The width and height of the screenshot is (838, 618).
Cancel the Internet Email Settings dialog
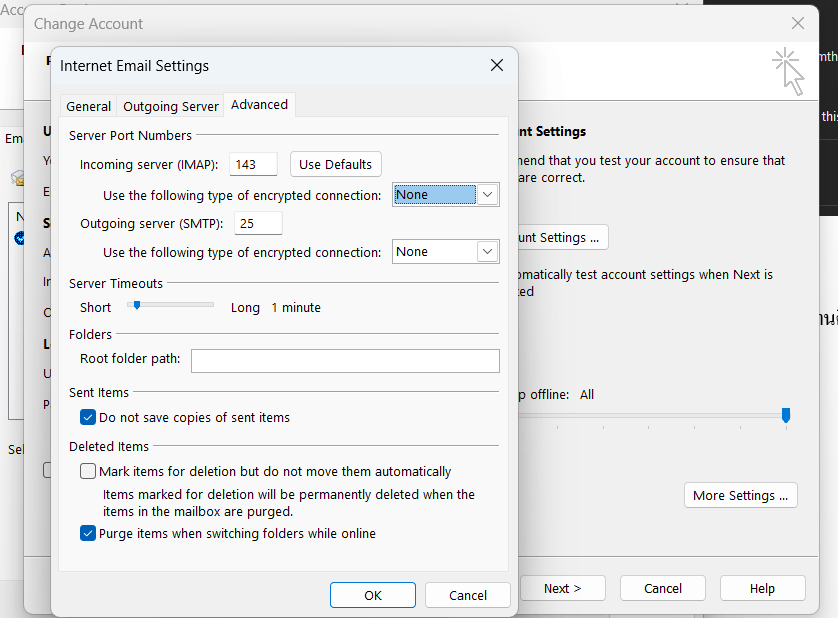[x=468, y=595]
